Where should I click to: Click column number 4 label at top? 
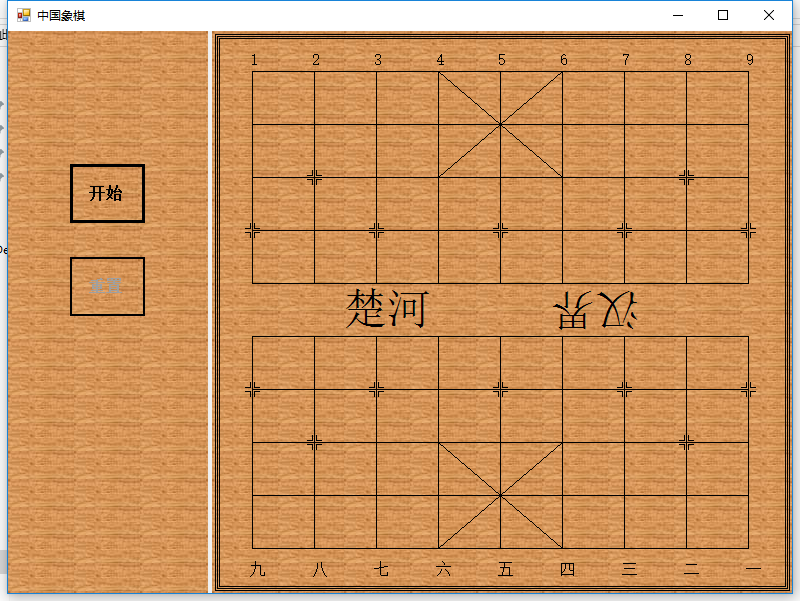(440, 60)
